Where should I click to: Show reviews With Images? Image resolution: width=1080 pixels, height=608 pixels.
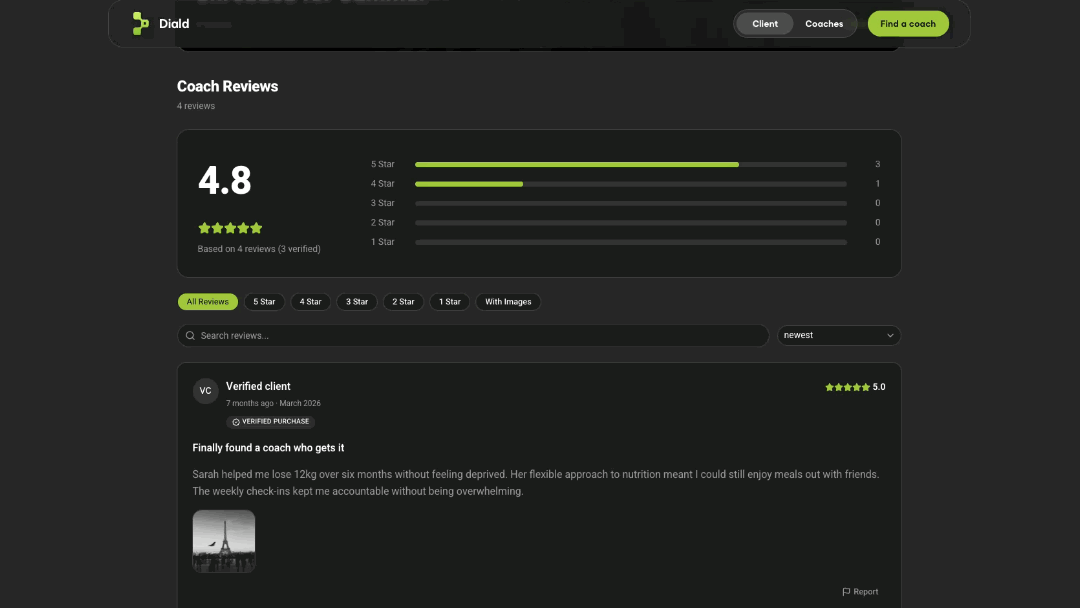coord(508,302)
